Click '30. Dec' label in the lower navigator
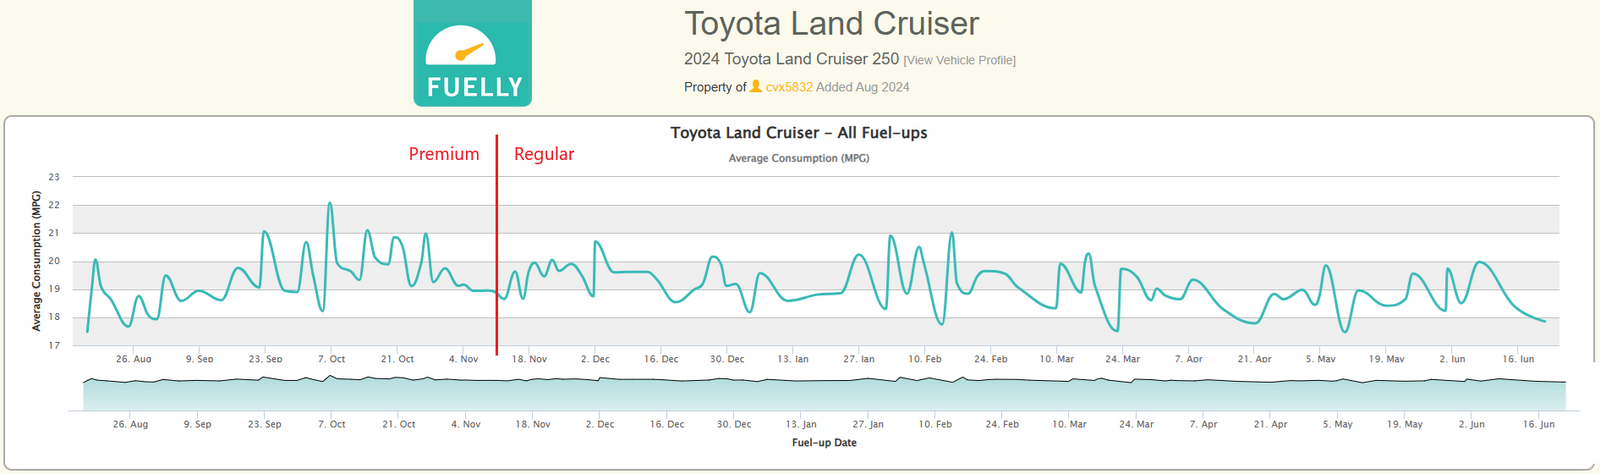This screenshot has height=474, width=1600. click(x=734, y=424)
